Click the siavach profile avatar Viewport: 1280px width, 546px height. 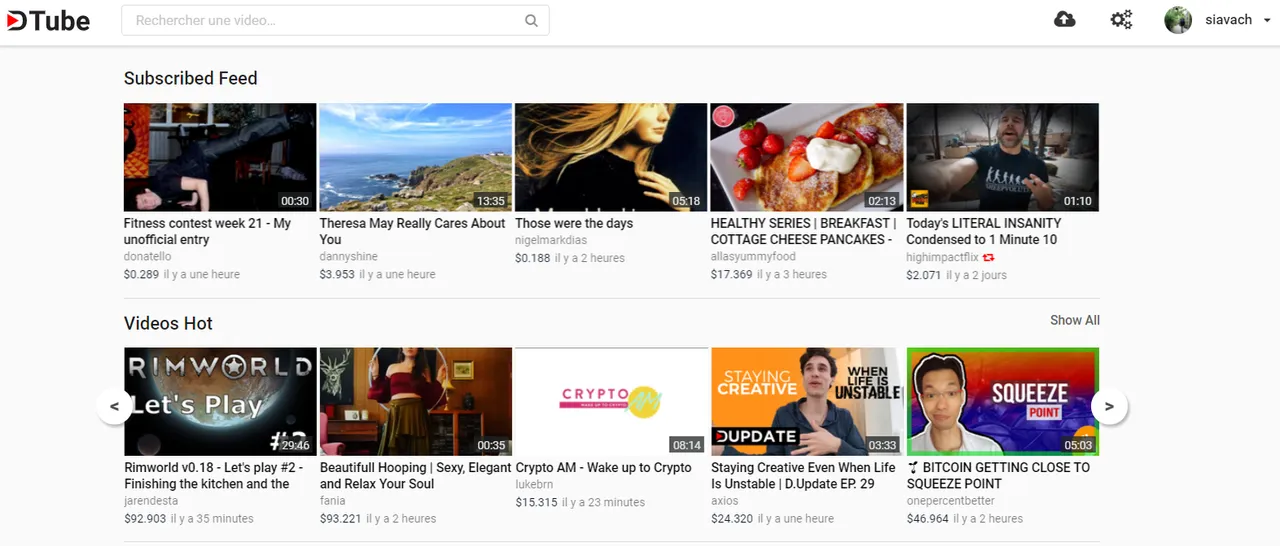[1178, 20]
